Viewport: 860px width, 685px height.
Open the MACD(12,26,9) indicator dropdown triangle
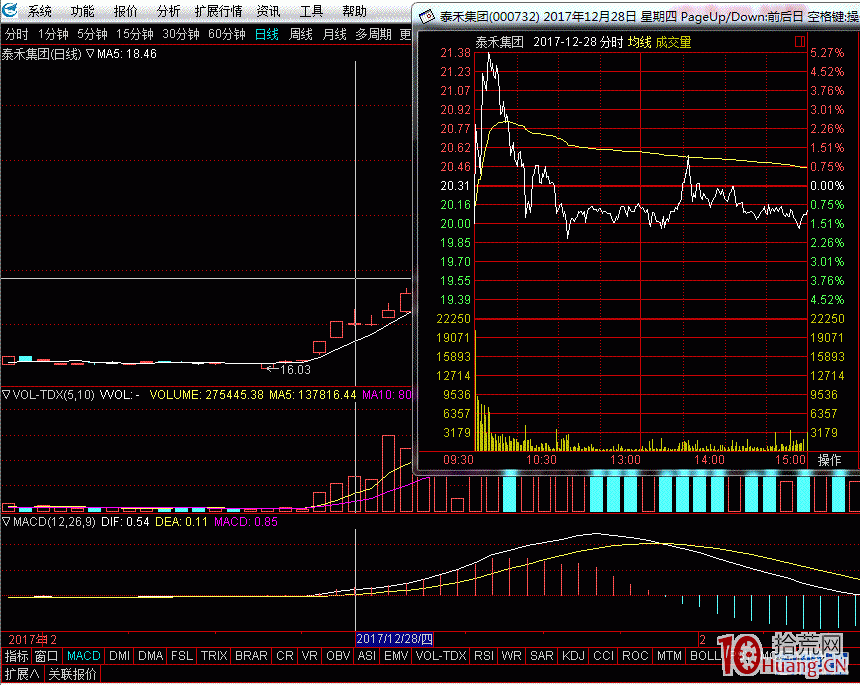pos(6,522)
